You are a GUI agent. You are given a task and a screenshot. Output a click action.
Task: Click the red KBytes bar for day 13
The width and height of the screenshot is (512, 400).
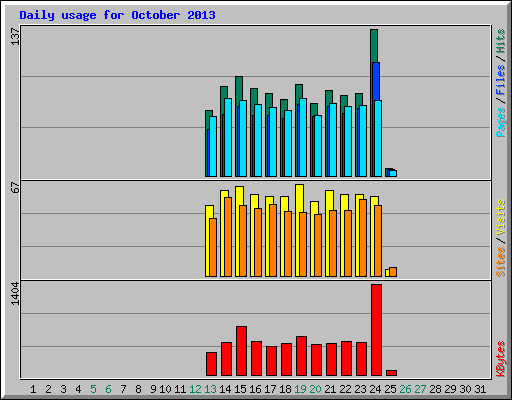point(211,364)
